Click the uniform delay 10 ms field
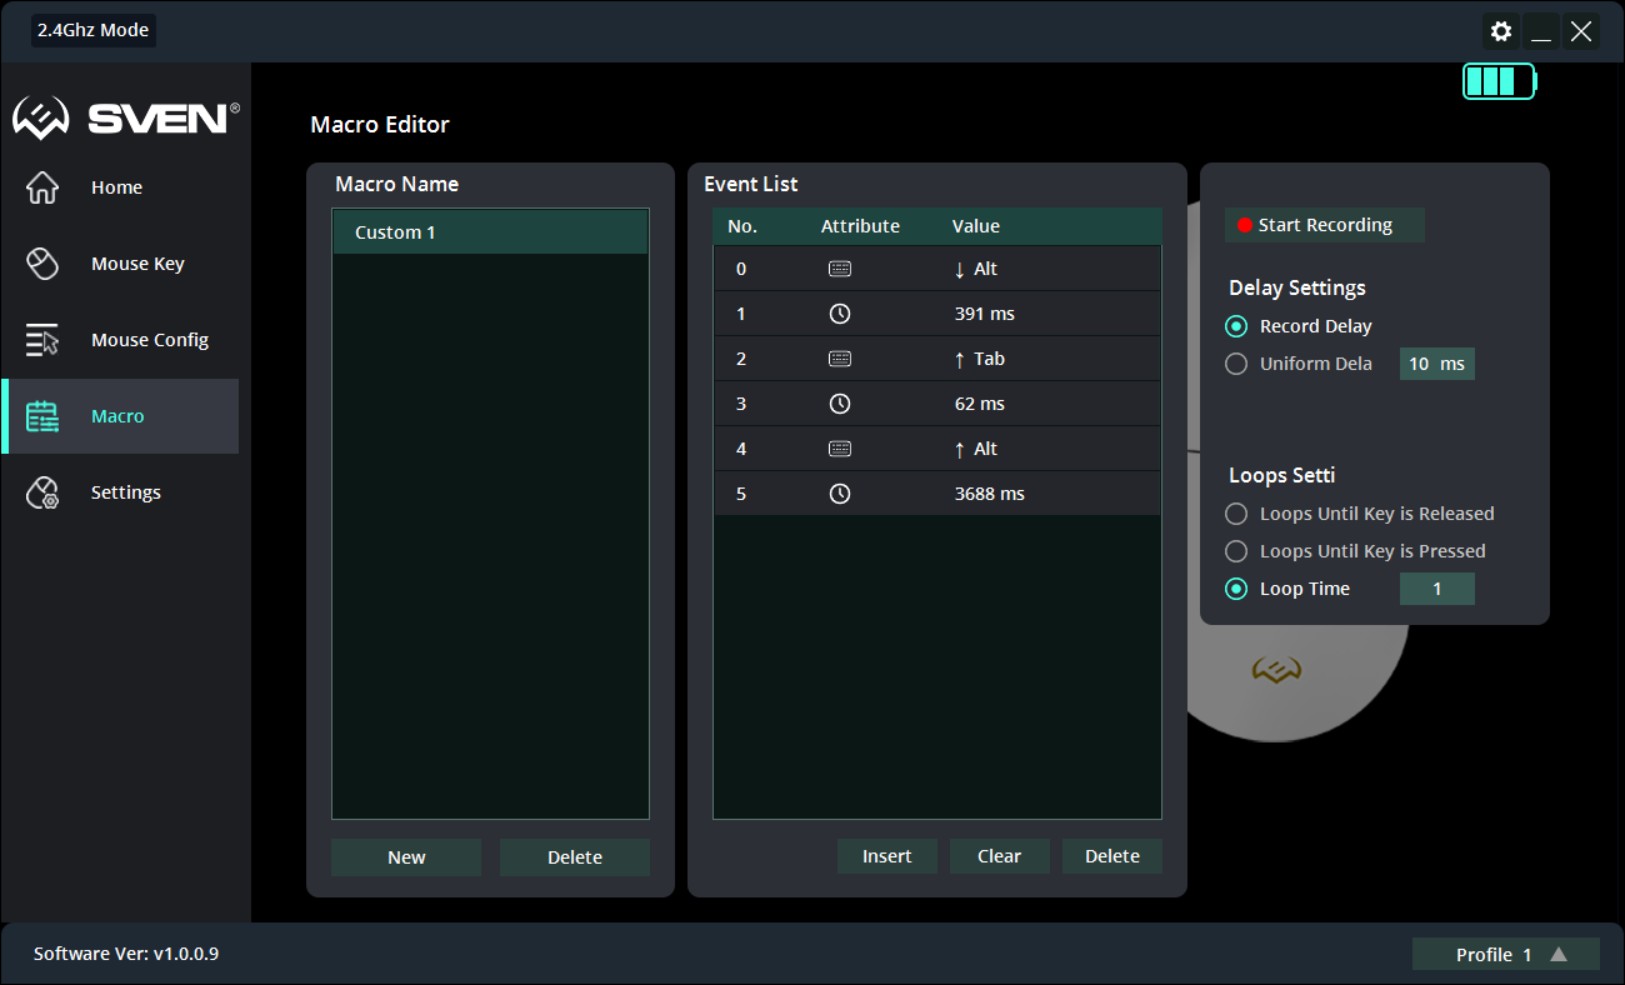 pyautogui.click(x=1437, y=364)
